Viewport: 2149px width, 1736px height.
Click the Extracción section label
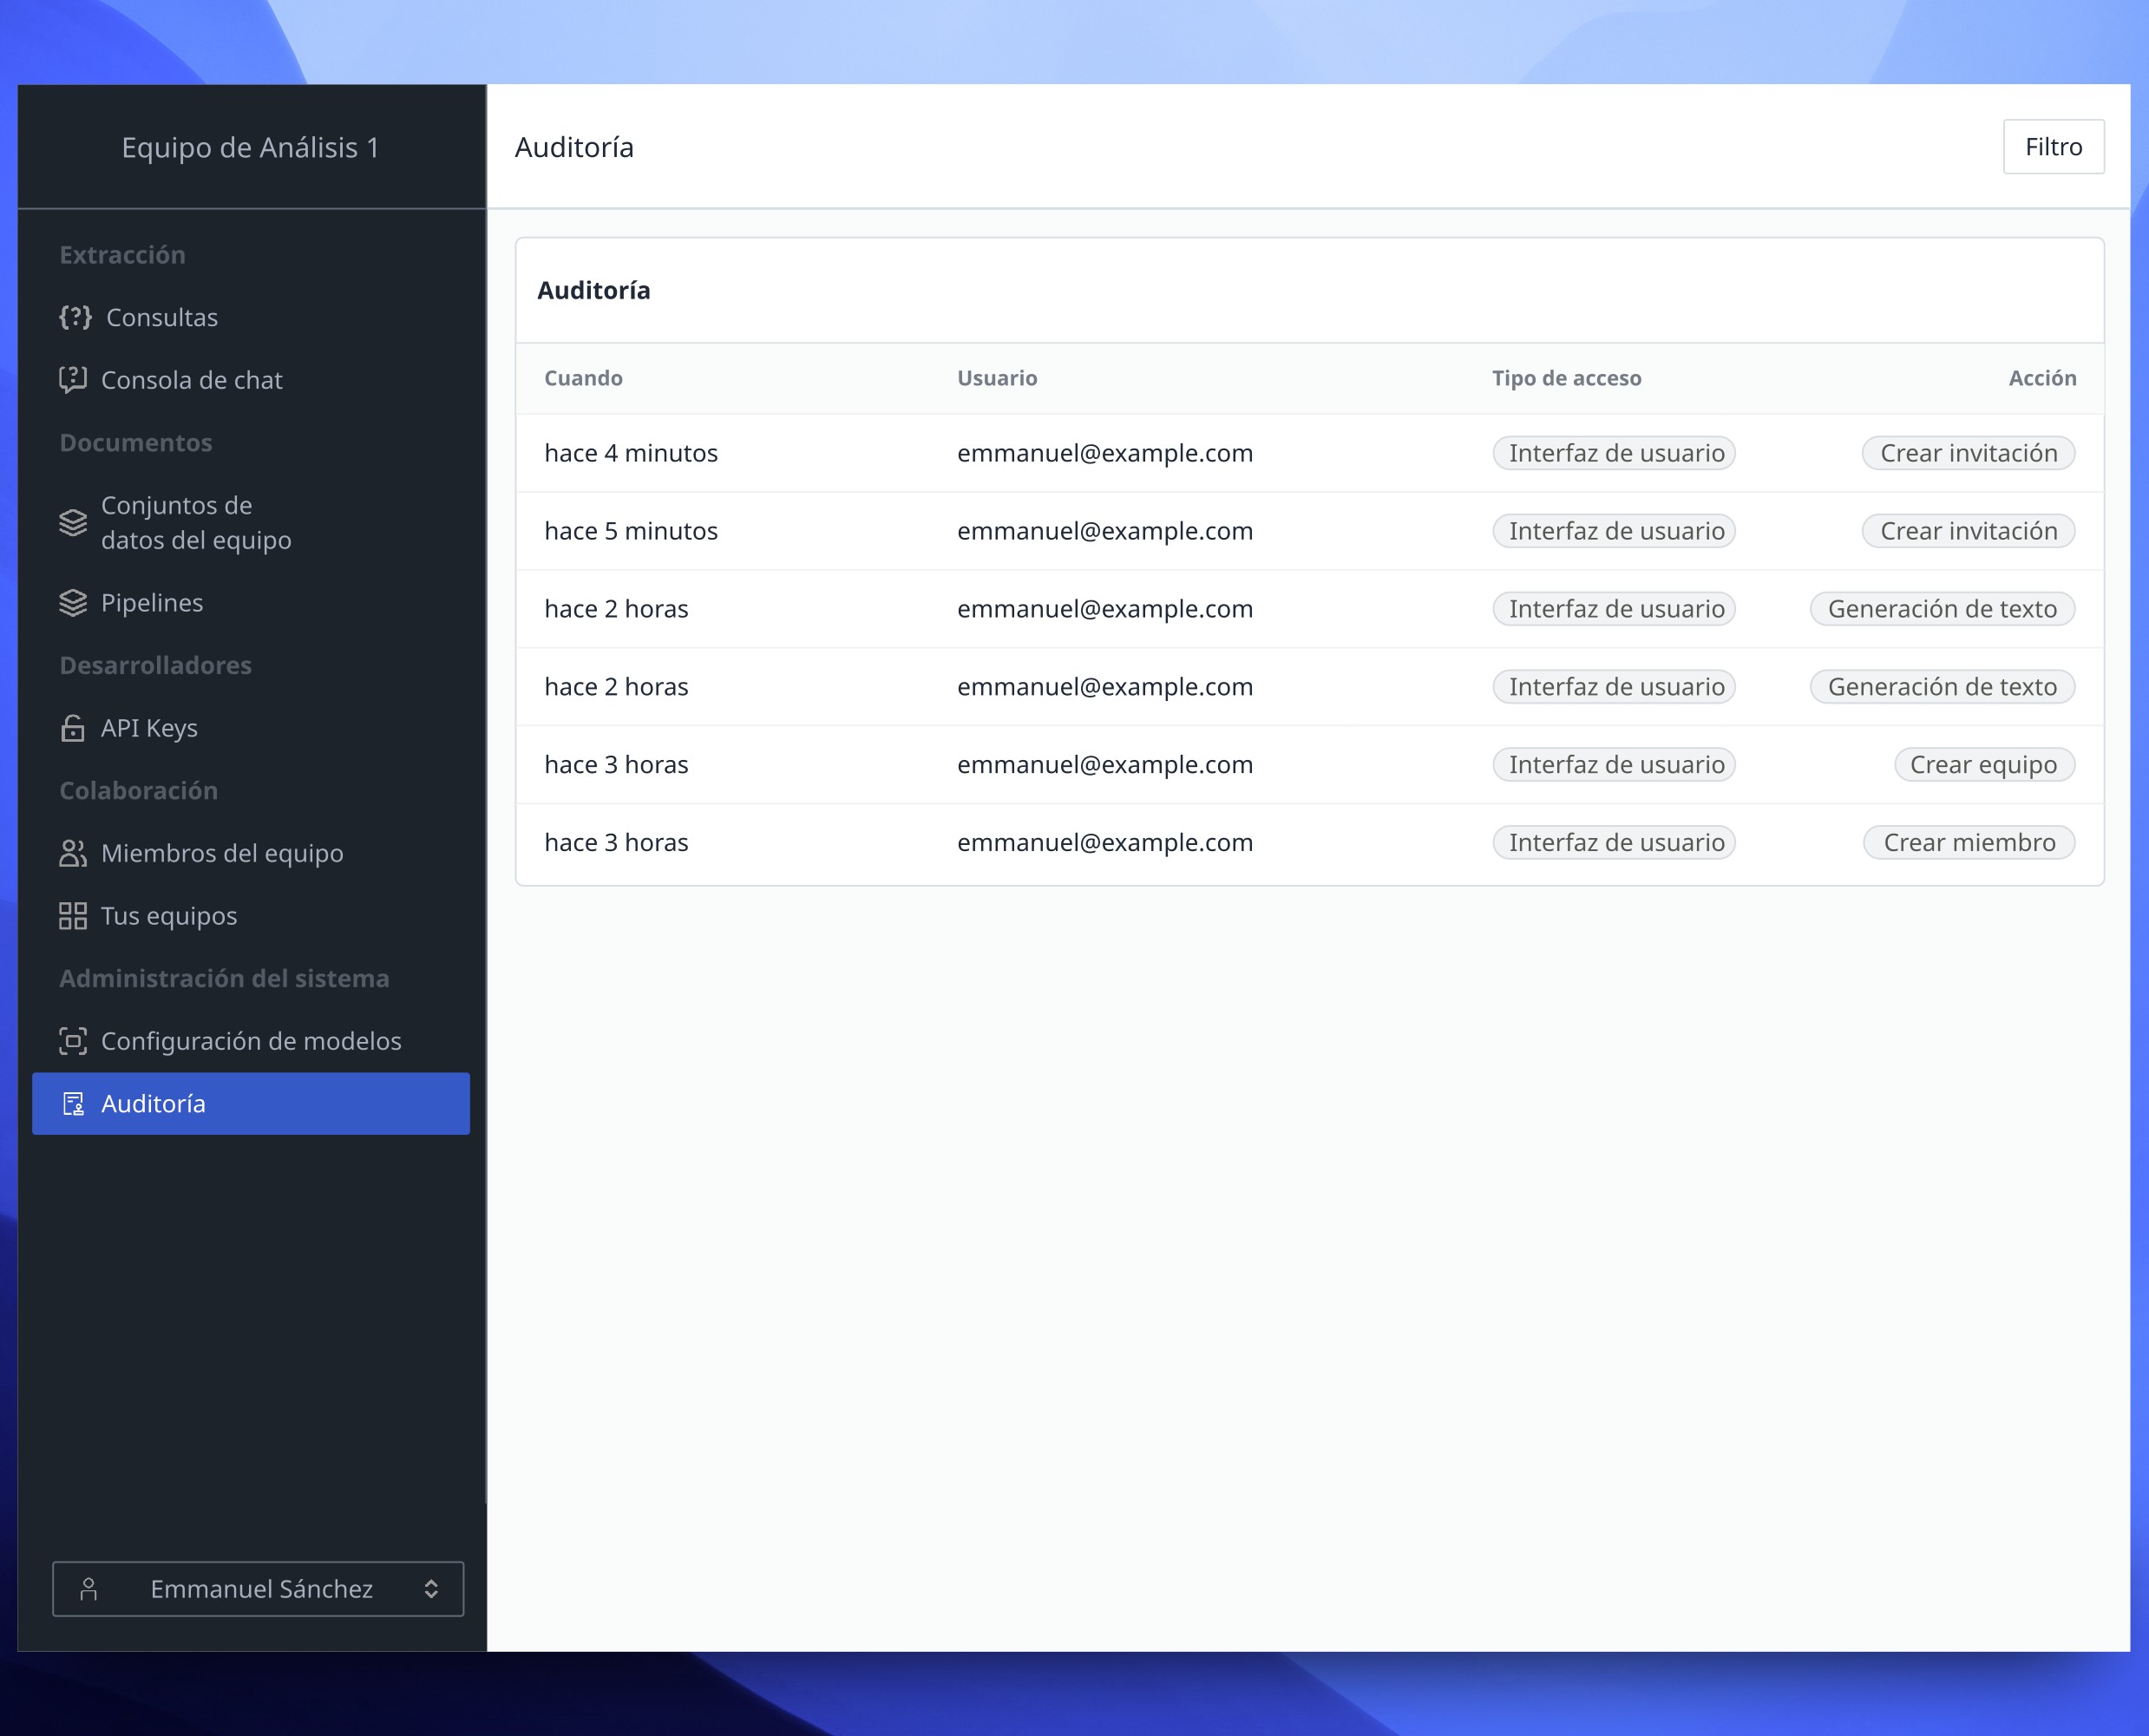(122, 255)
